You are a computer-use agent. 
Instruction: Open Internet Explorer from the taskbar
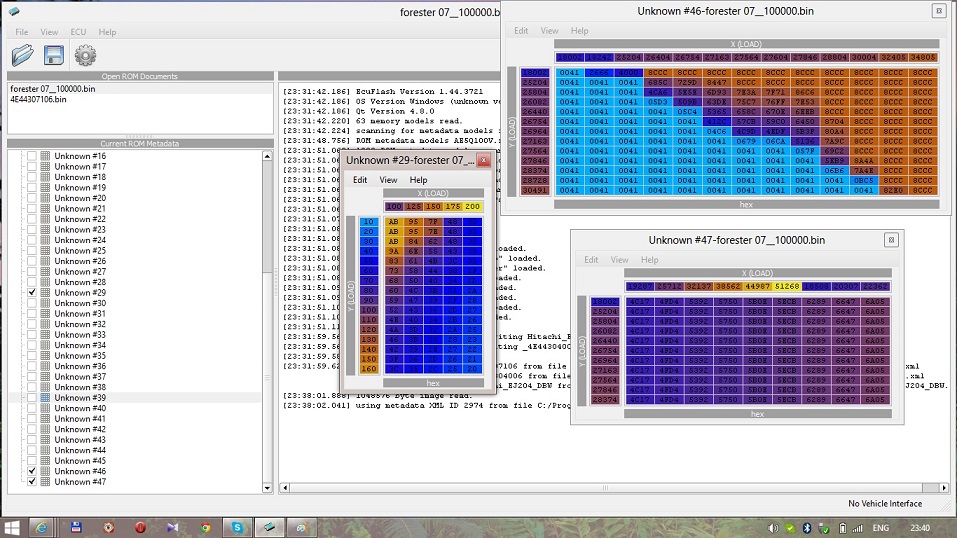[x=43, y=526]
